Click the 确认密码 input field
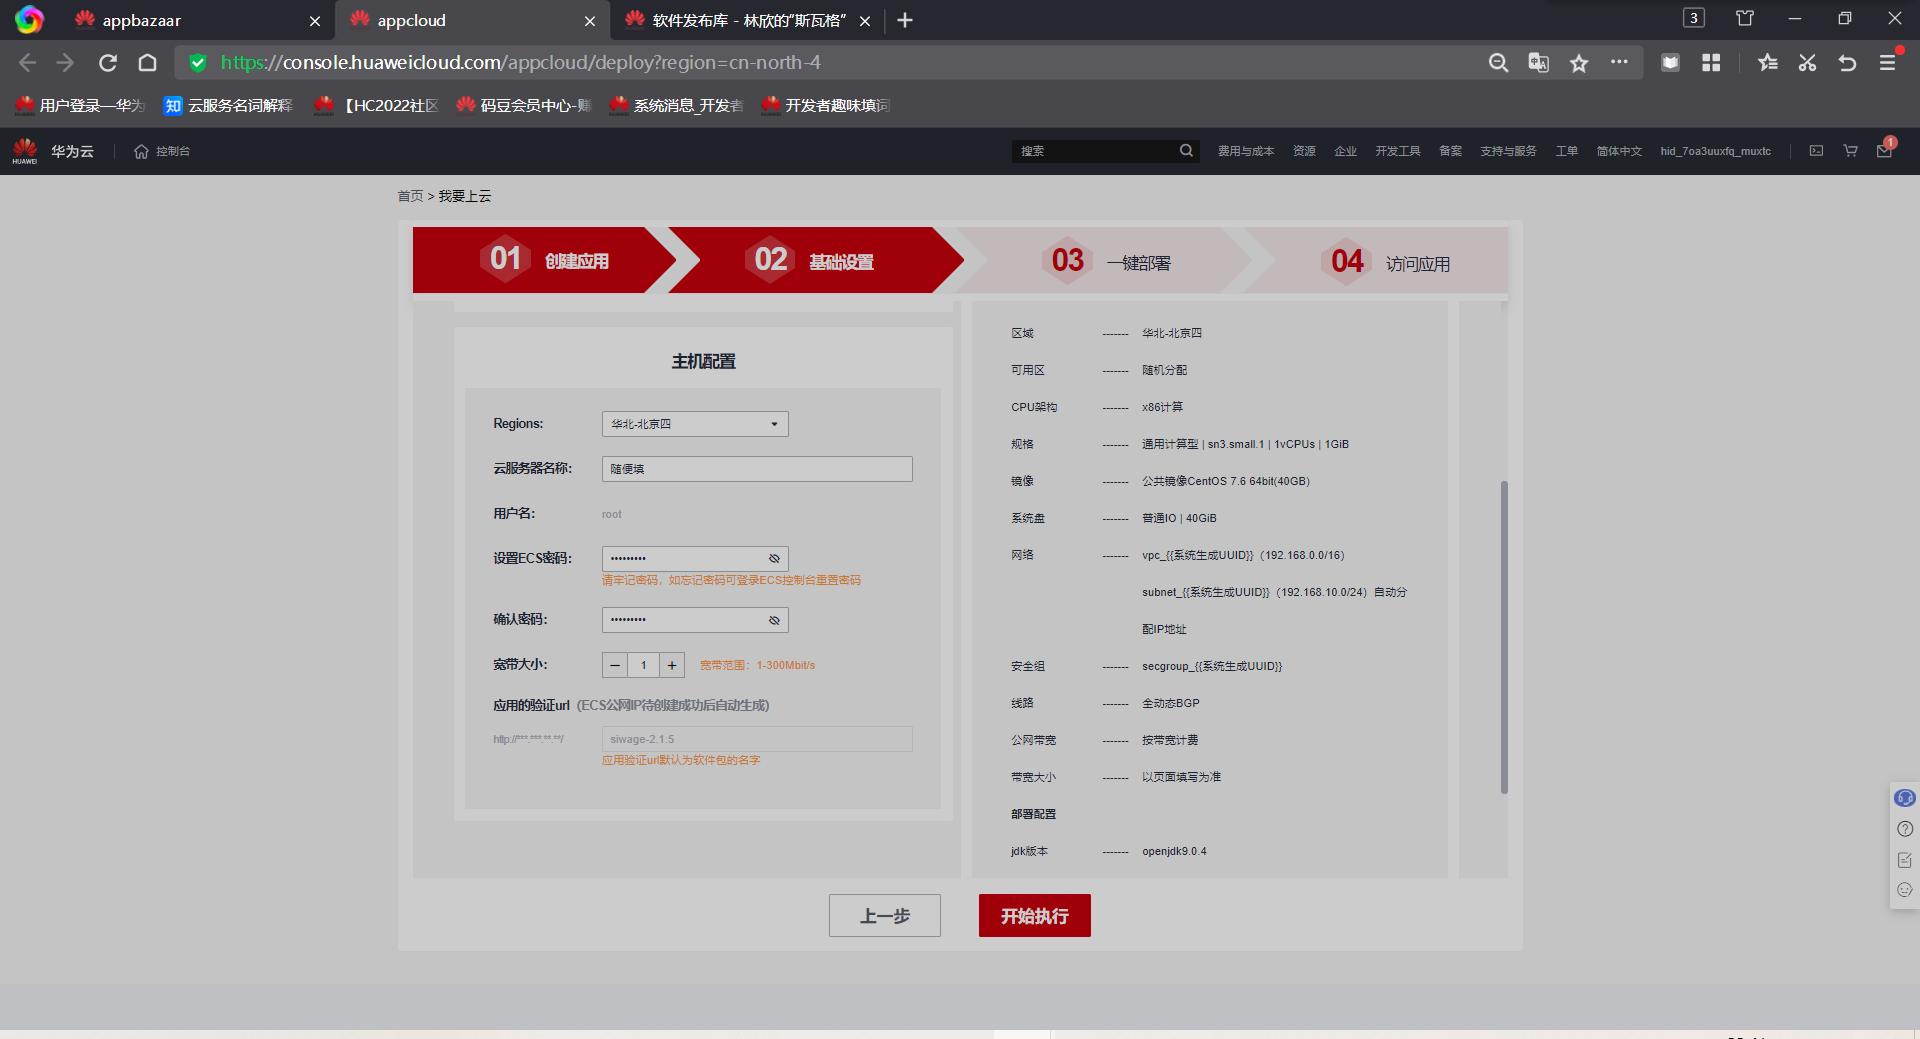This screenshot has width=1920, height=1039. [x=695, y=621]
